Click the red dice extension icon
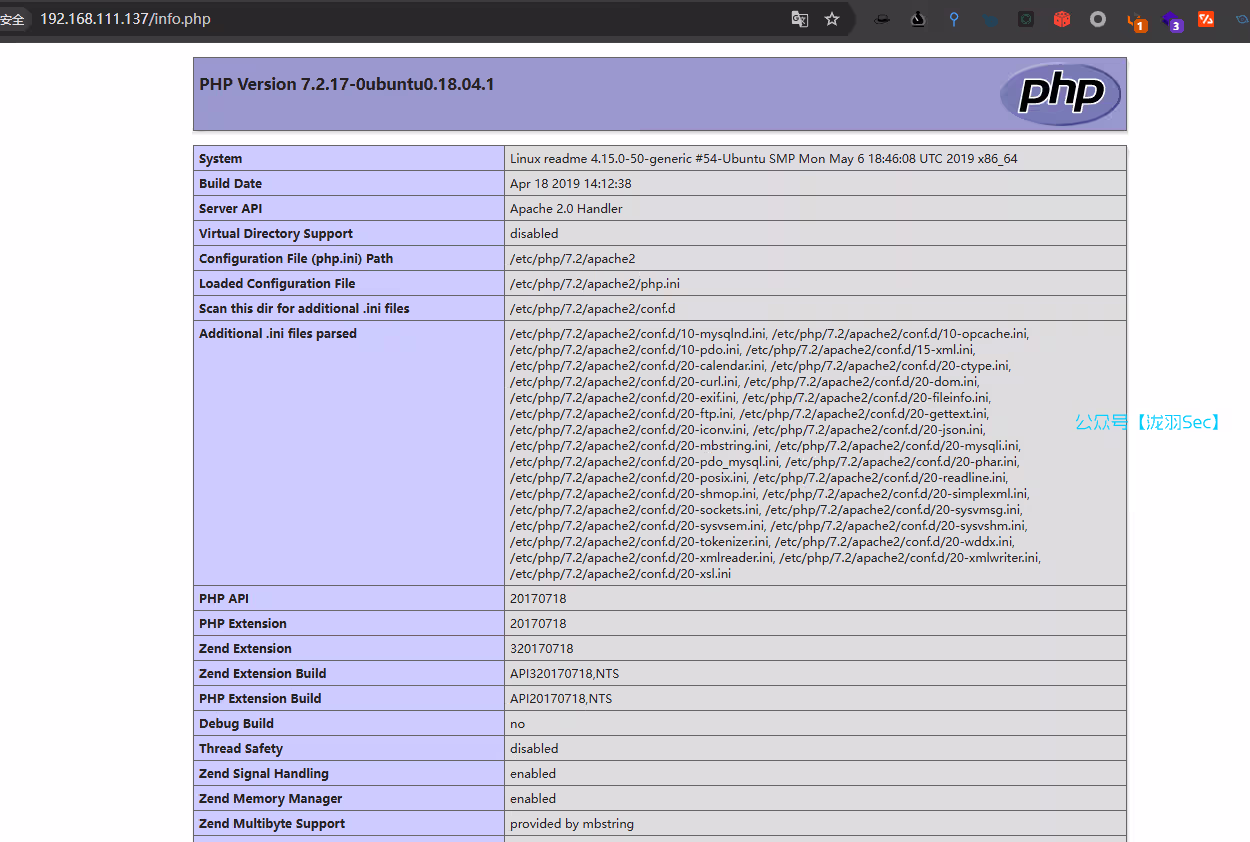This screenshot has width=1250, height=842. coord(1062,19)
